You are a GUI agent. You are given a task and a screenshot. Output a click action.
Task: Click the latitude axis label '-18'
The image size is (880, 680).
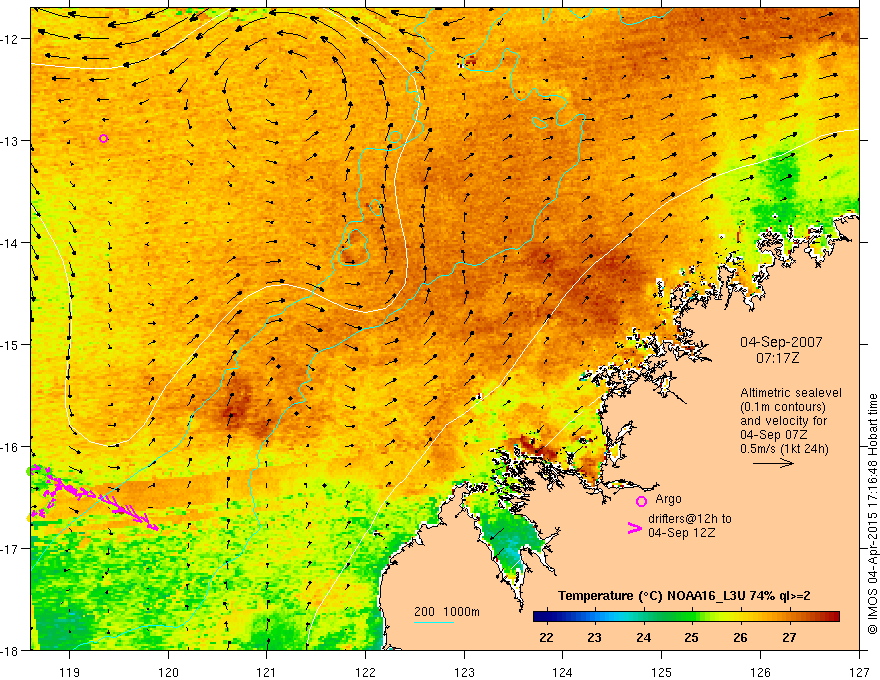click(10, 650)
